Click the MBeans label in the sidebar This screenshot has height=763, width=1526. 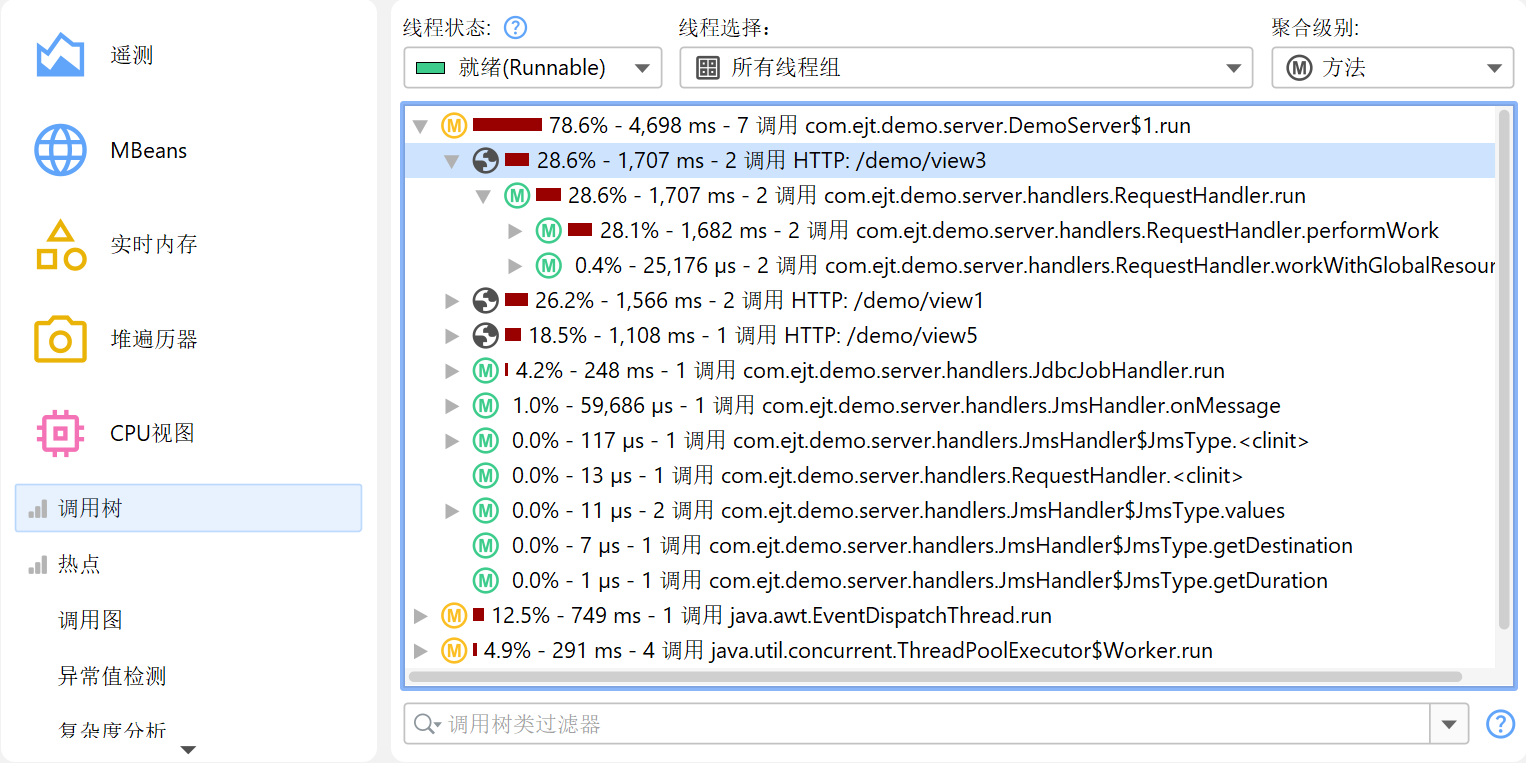(x=149, y=150)
